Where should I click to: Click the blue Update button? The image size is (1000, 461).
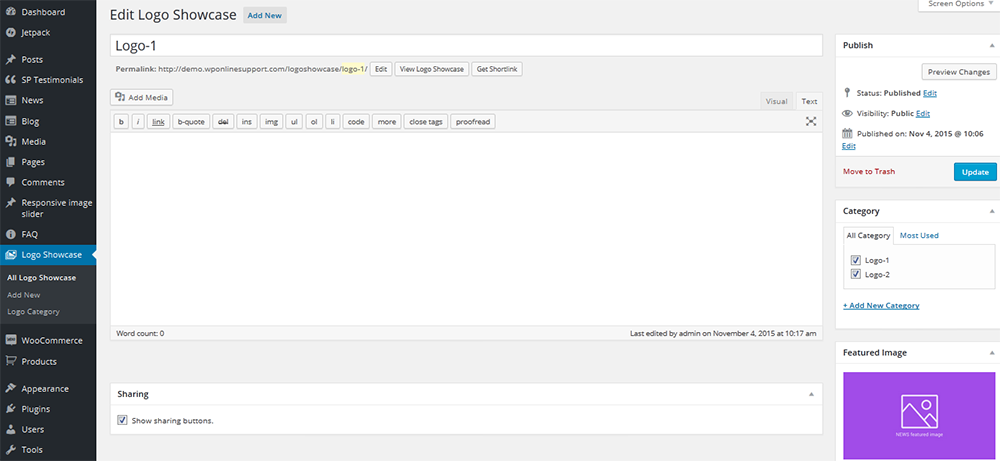click(975, 172)
